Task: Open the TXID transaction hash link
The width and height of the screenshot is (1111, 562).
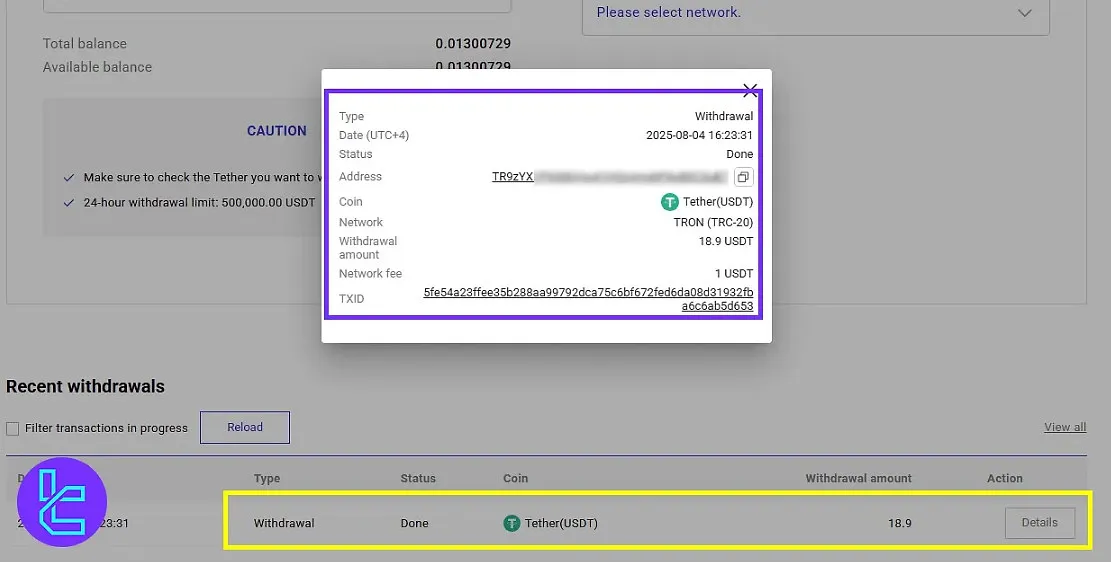Action: [588, 299]
